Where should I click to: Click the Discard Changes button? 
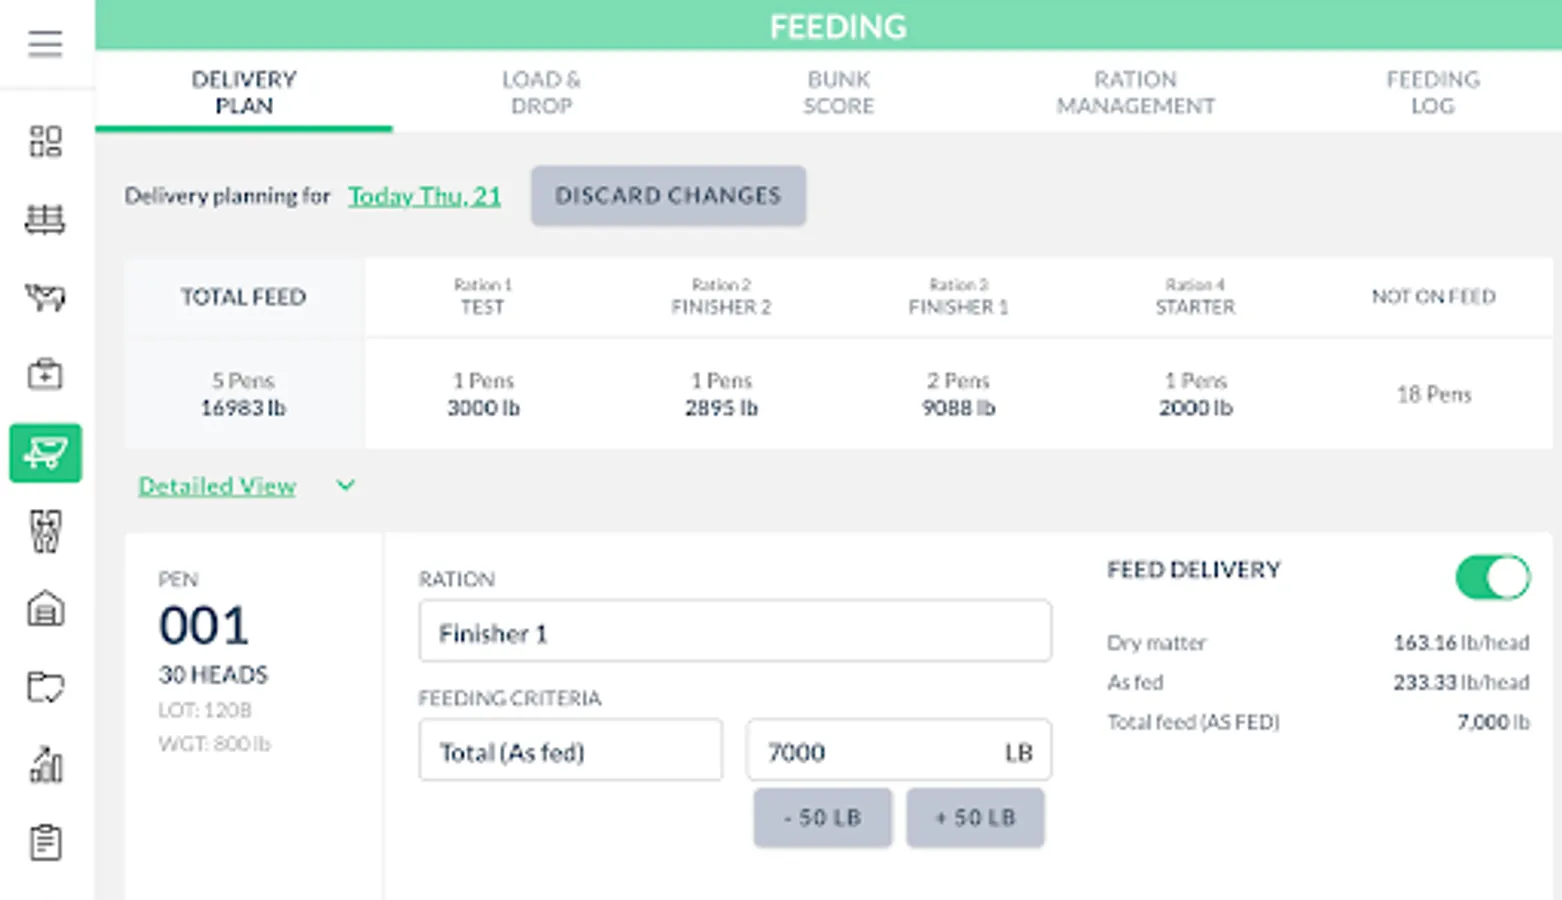point(668,196)
